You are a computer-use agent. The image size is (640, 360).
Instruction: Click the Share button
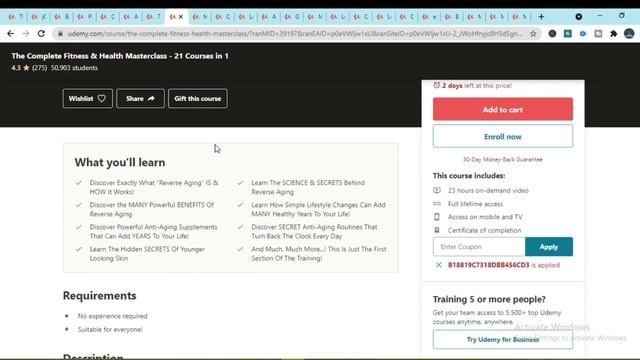pyautogui.click(x=140, y=98)
